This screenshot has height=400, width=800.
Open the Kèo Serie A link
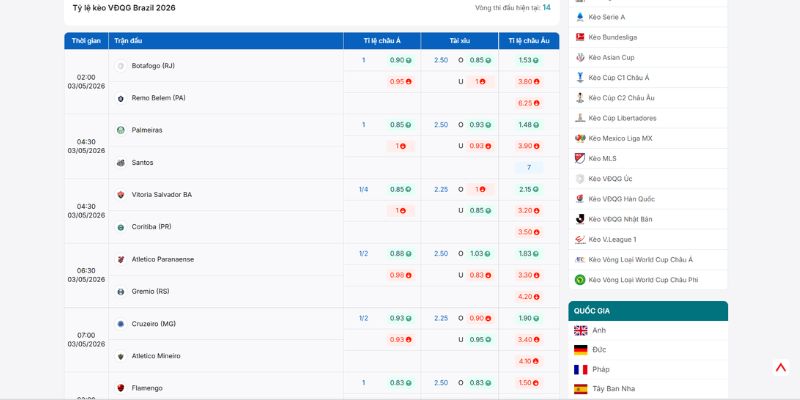point(607,17)
